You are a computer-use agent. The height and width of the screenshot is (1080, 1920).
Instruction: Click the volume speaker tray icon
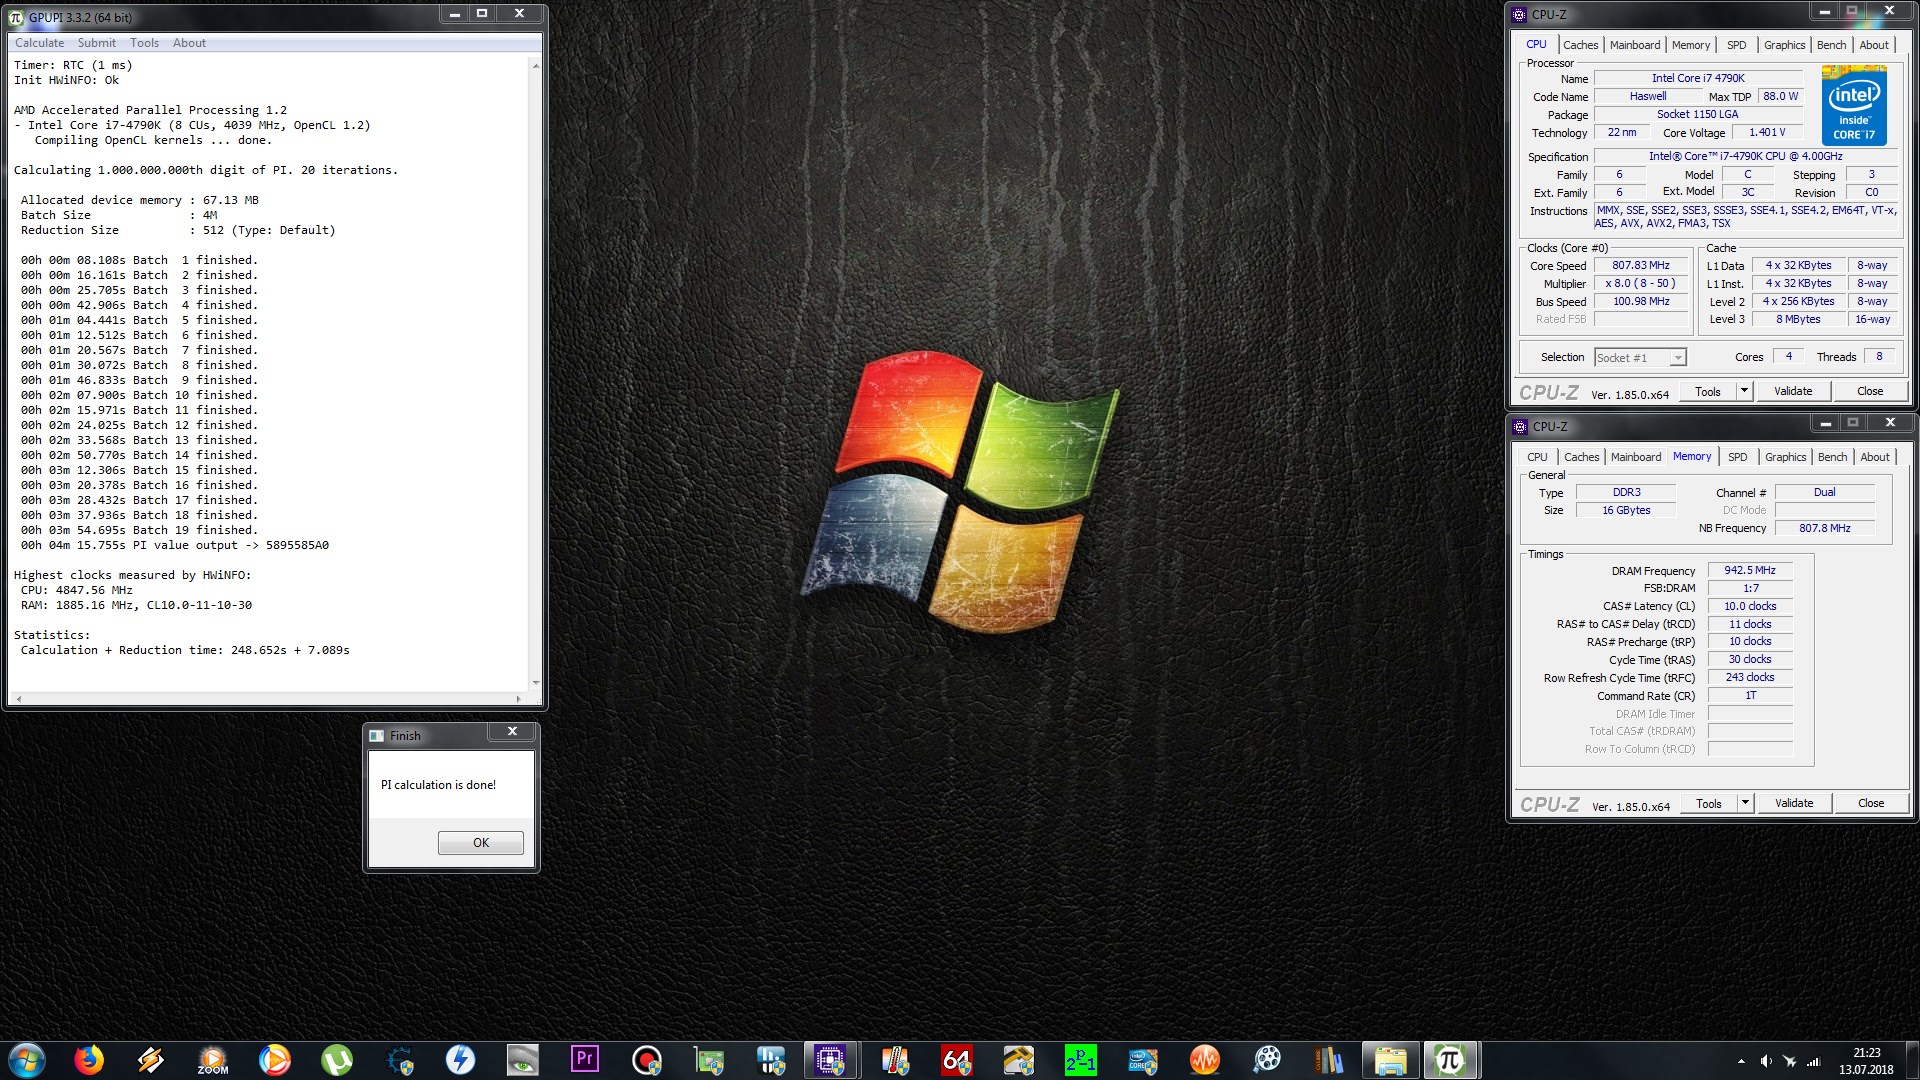(1765, 1061)
